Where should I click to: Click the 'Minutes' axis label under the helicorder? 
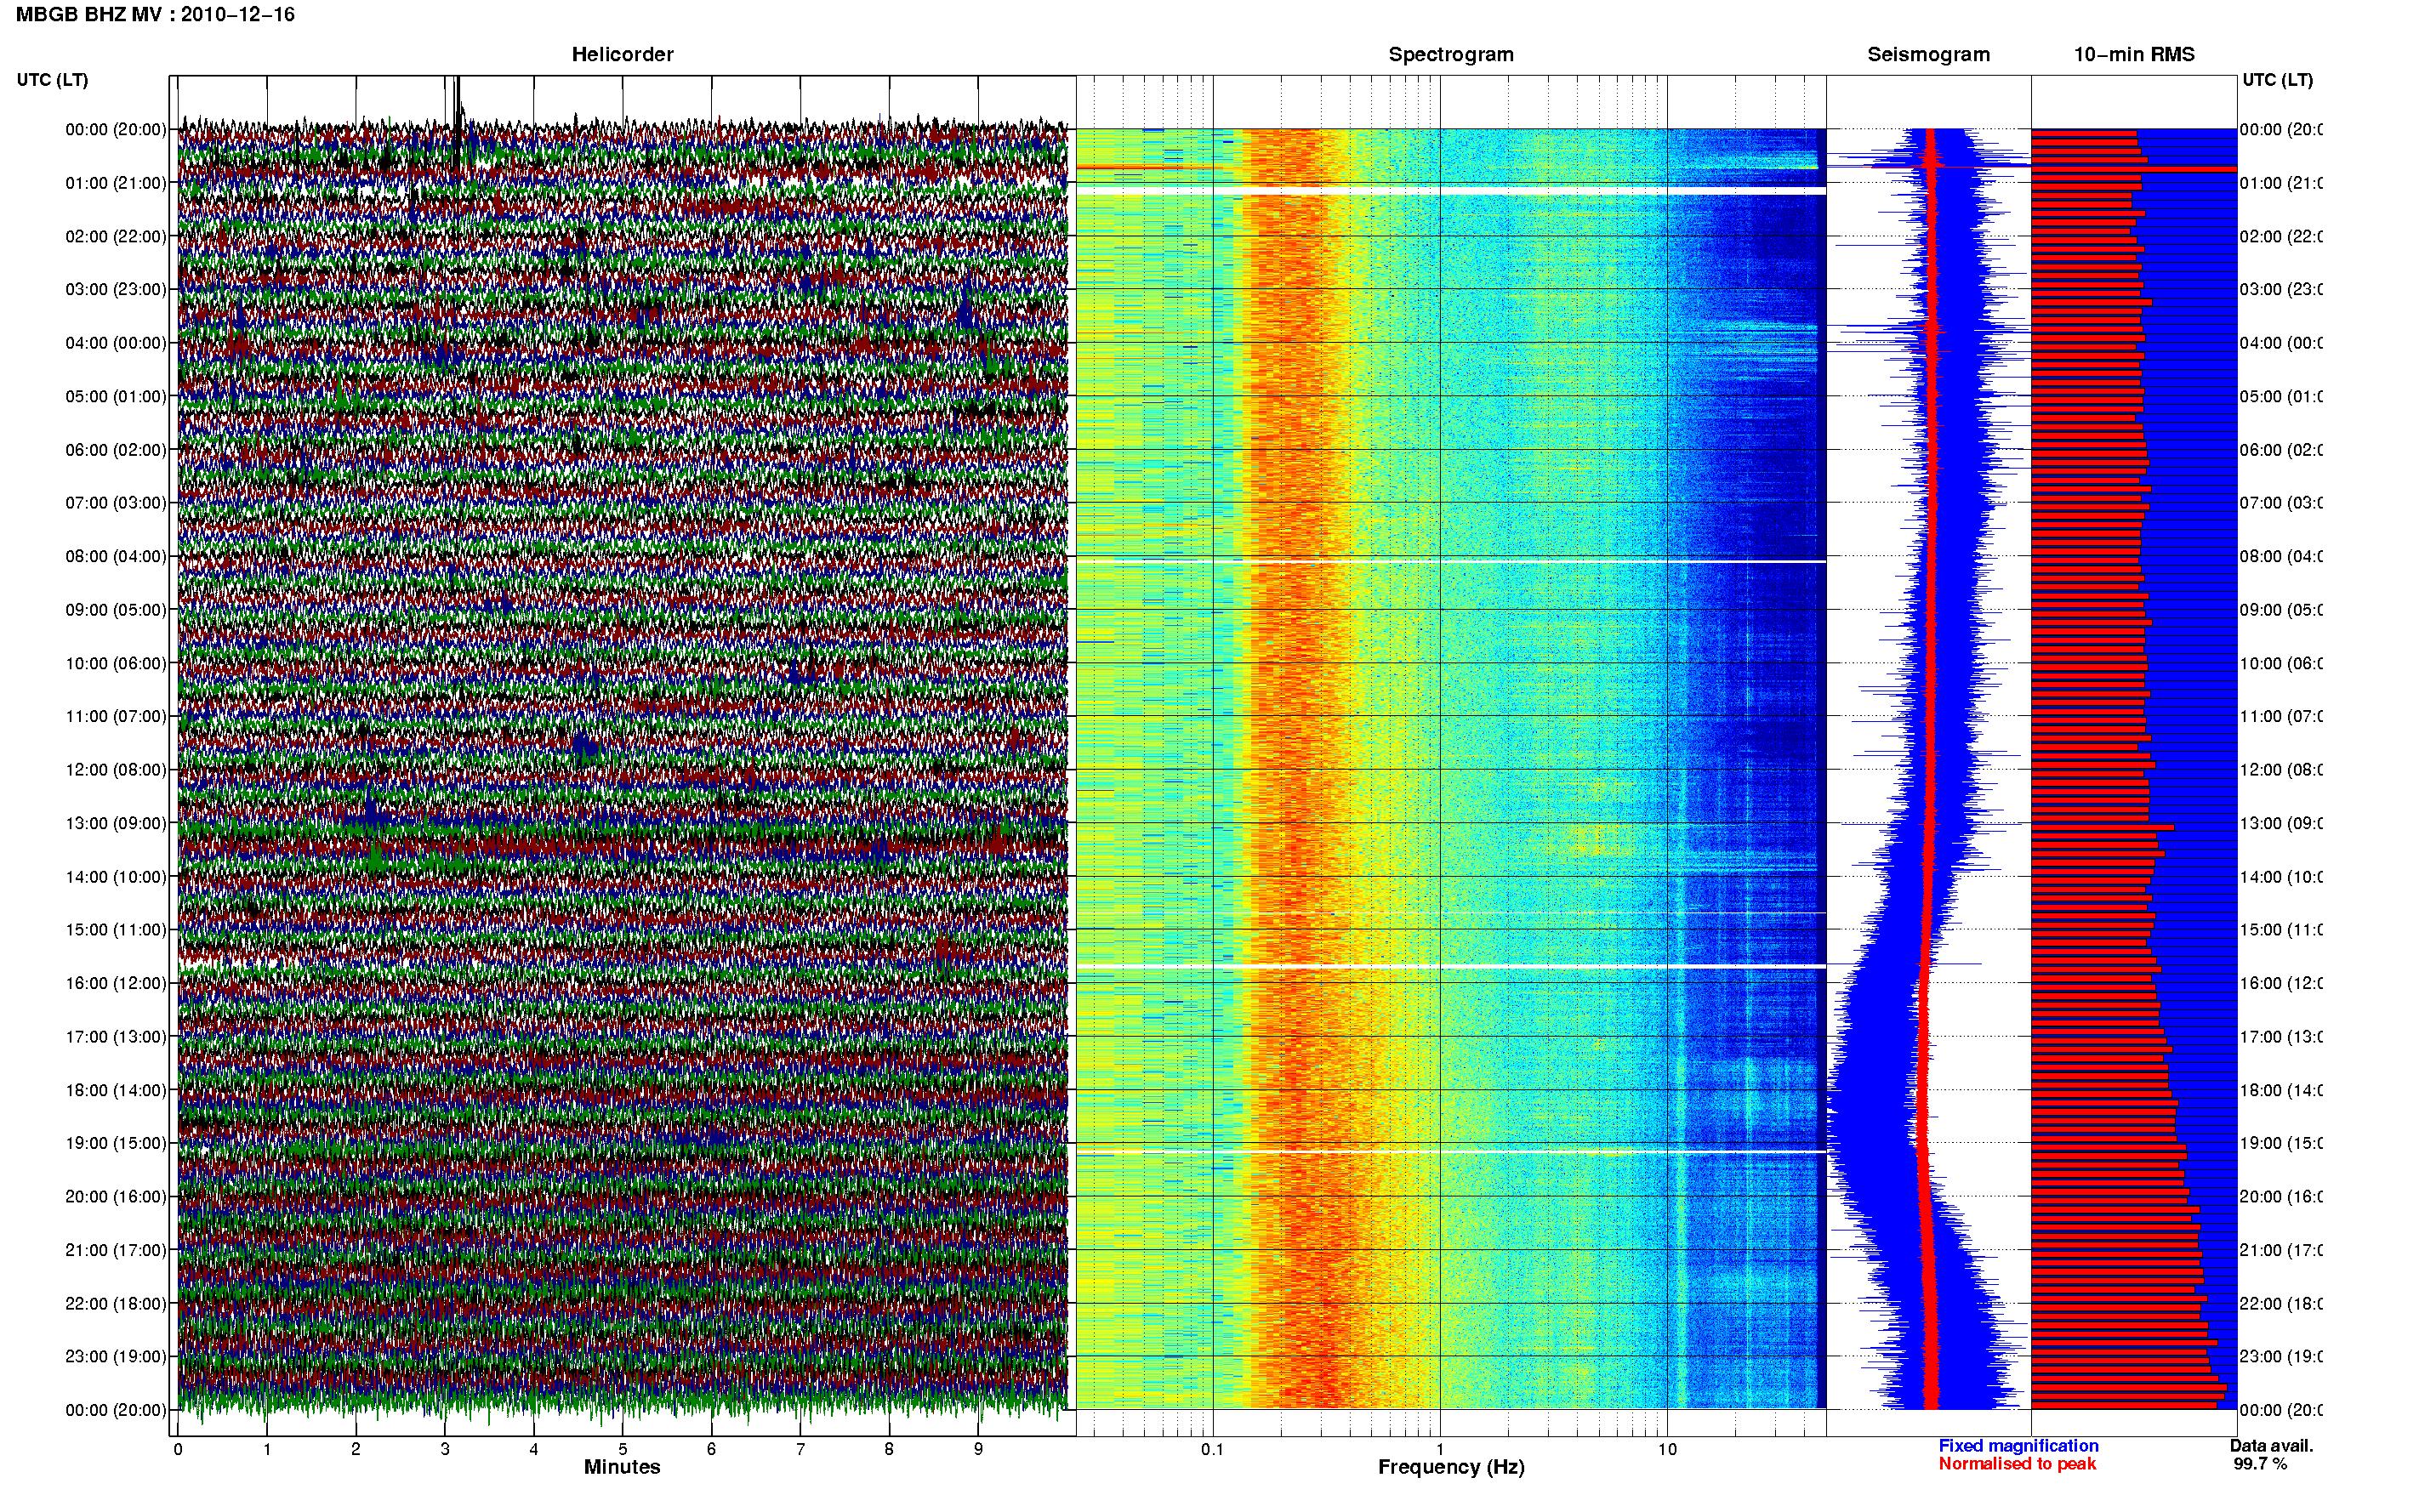[622, 1467]
